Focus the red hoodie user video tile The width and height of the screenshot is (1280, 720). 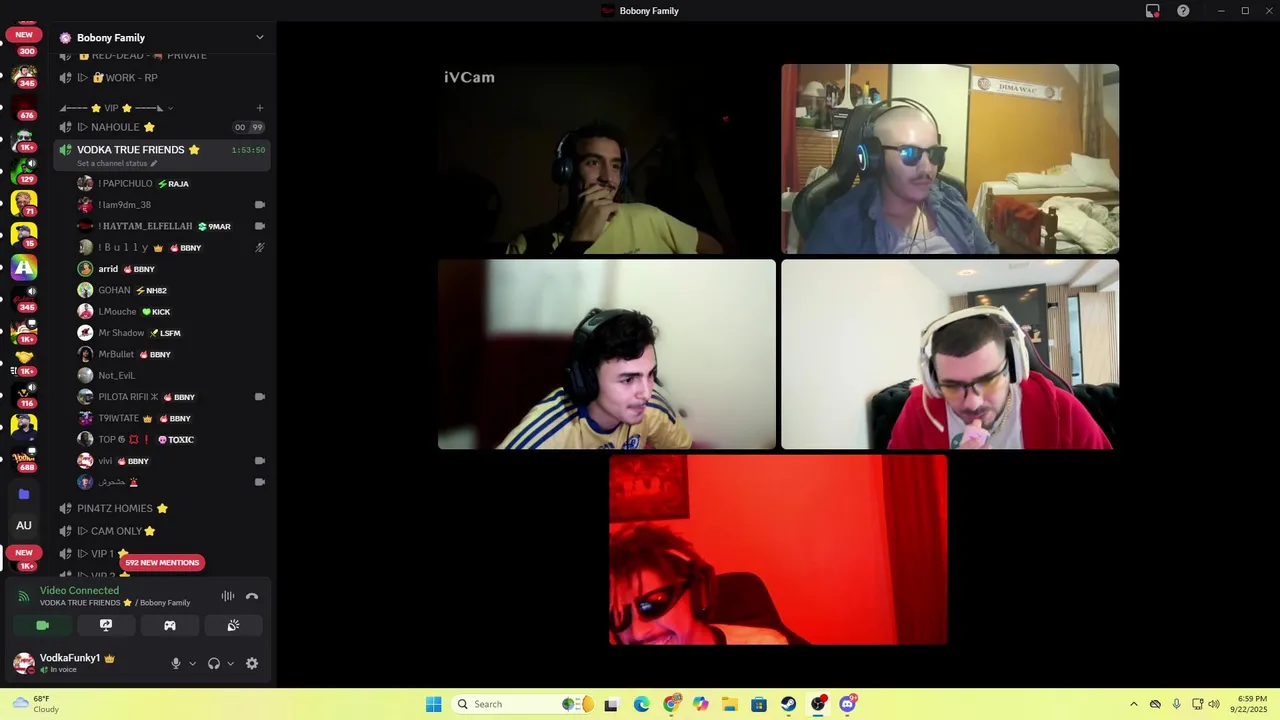[x=950, y=354]
